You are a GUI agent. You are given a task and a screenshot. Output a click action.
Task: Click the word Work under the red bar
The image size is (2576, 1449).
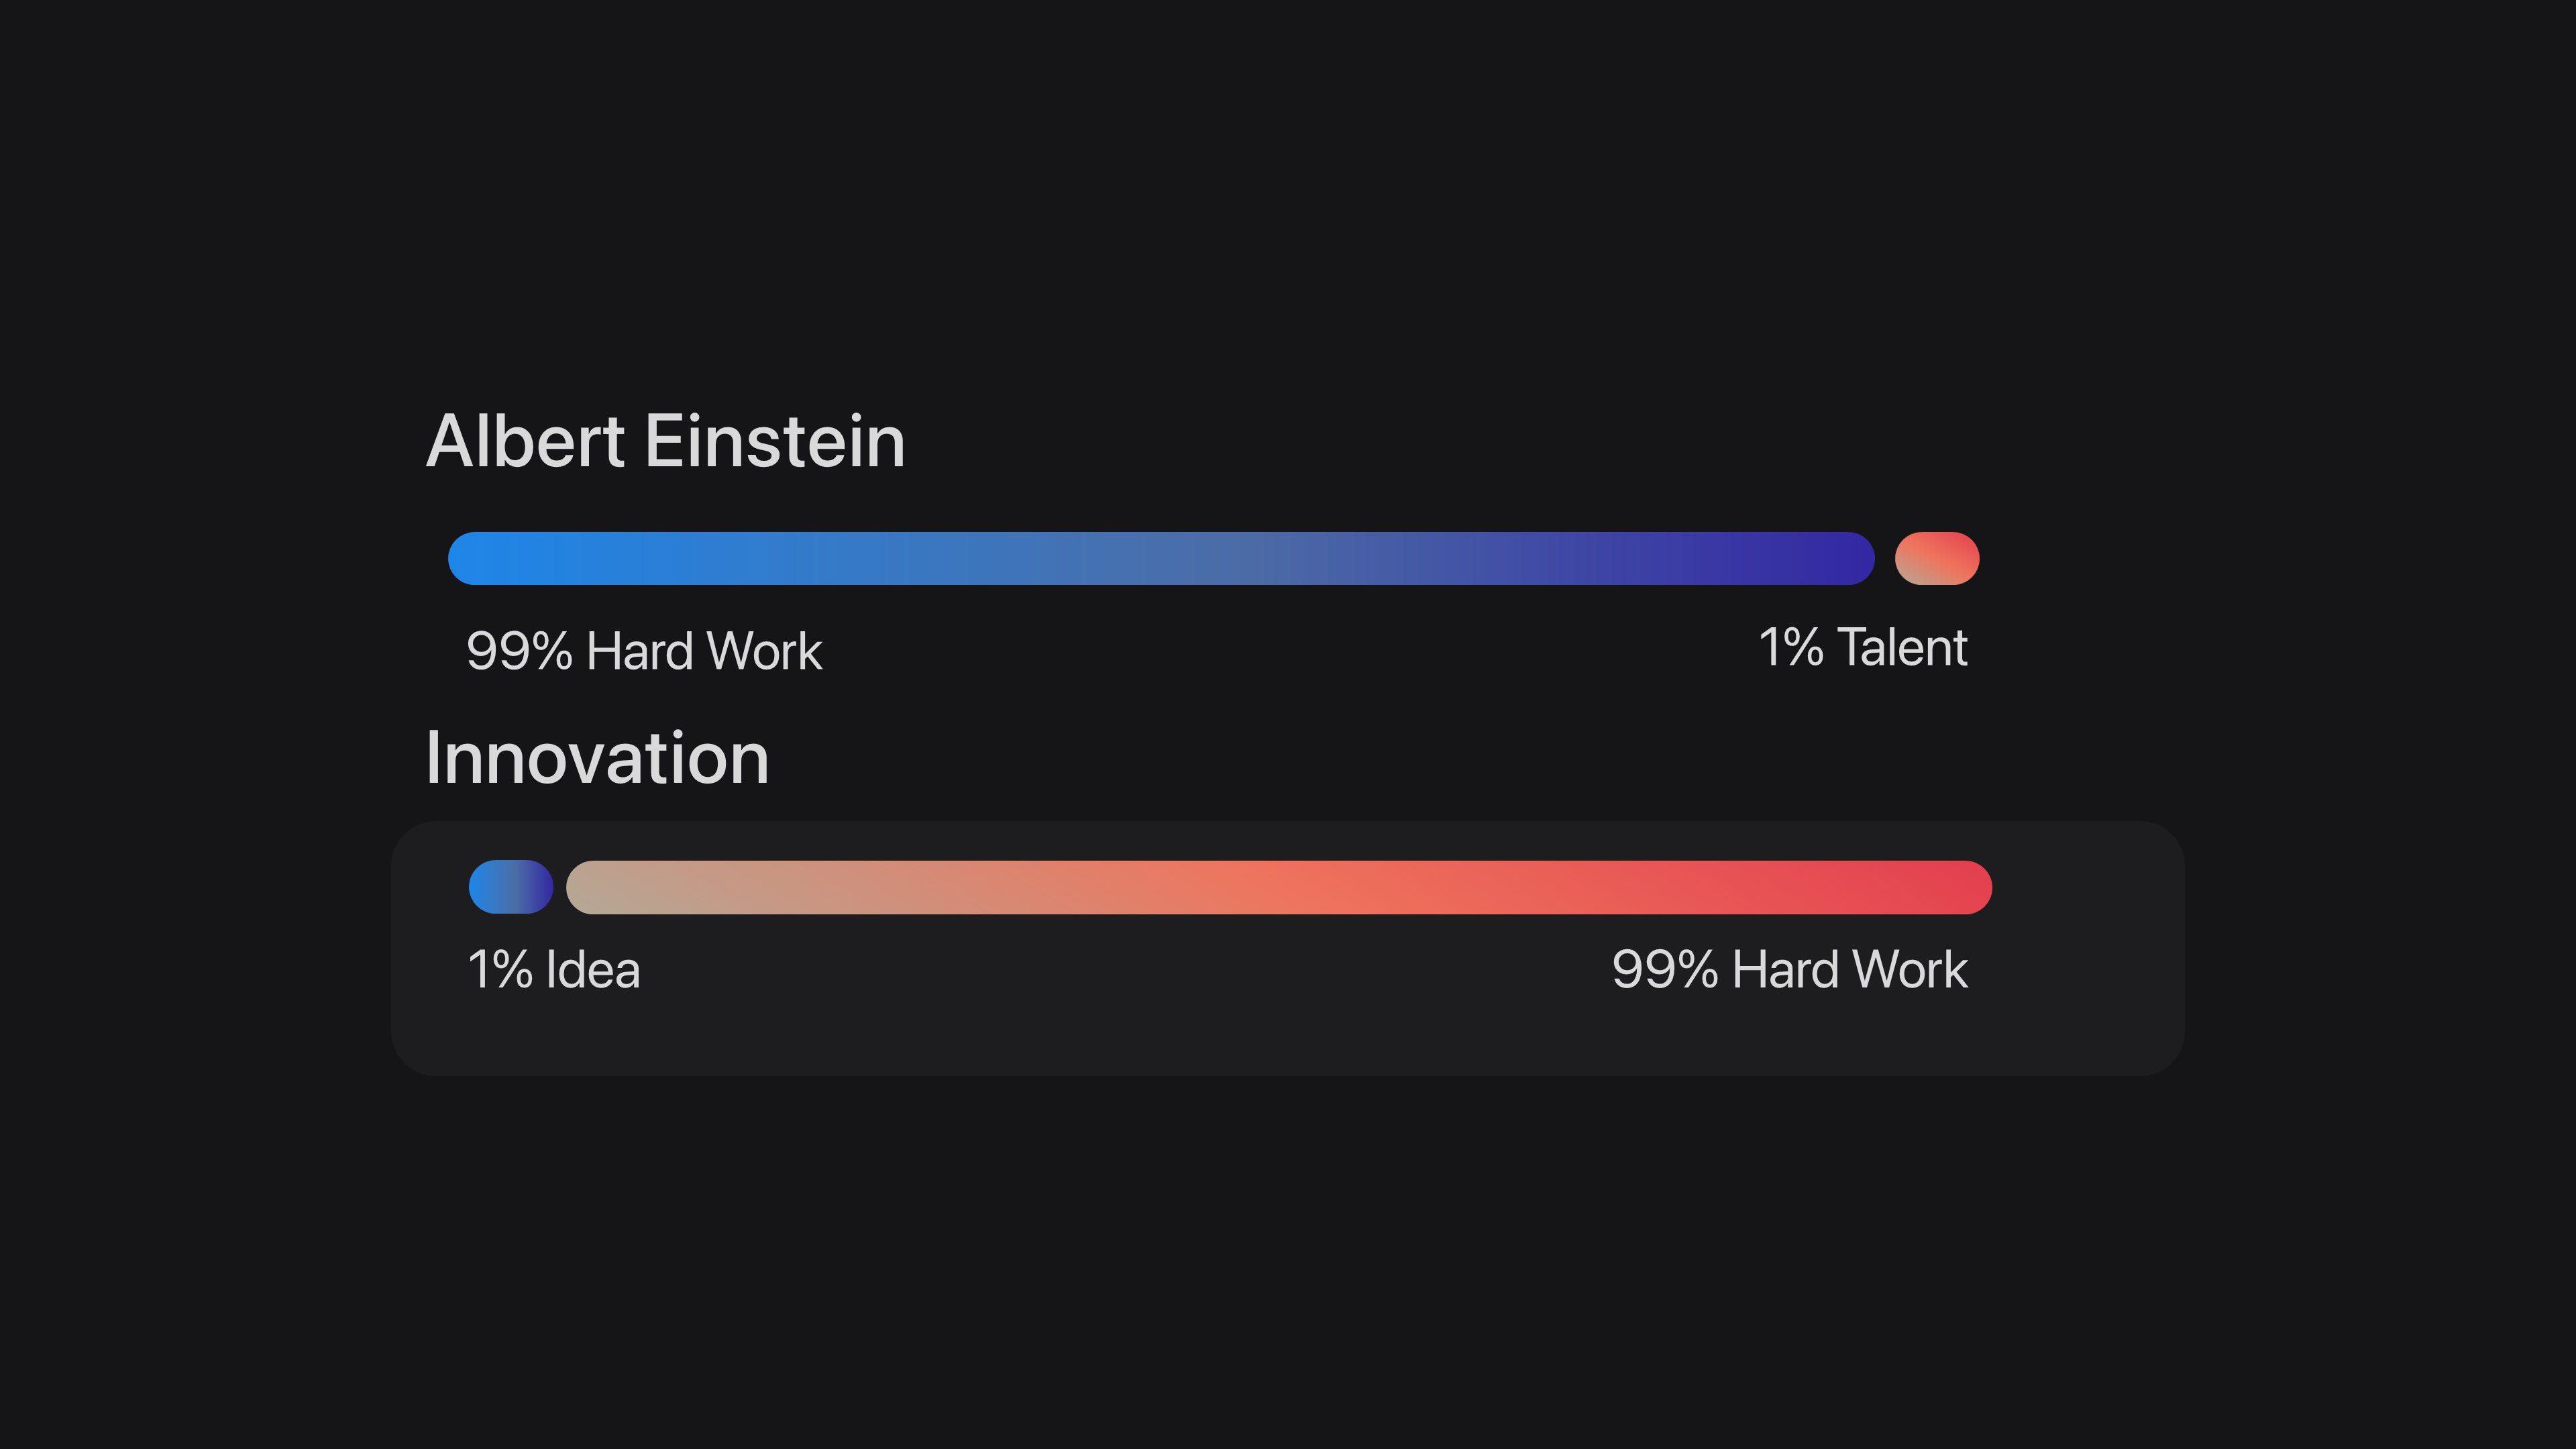pyautogui.click(x=1910, y=969)
